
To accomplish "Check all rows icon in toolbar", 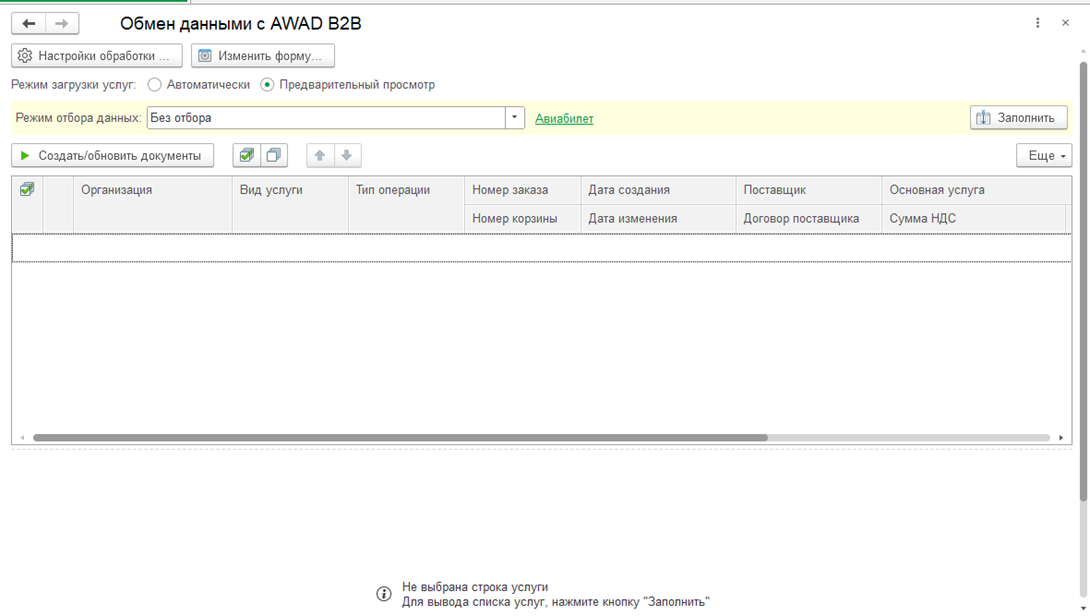I will tap(247, 156).
